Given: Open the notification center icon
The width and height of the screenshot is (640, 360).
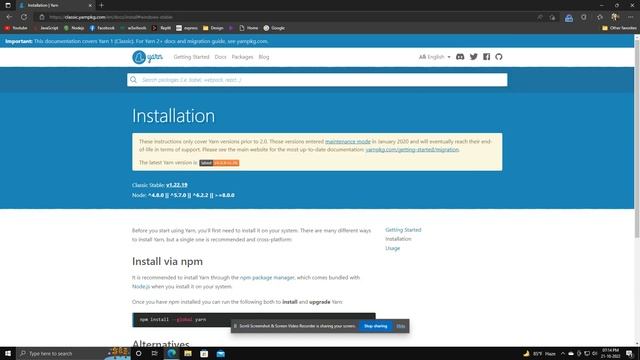Looking at the screenshot, I should [x=629, y=353].
